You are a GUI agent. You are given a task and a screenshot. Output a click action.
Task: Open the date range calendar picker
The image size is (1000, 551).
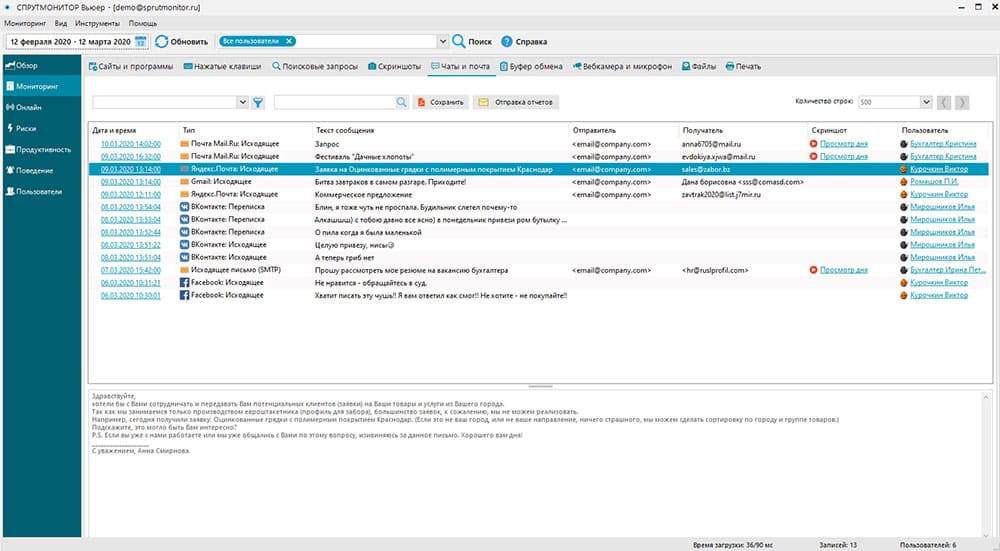click(x=140, y=41)
